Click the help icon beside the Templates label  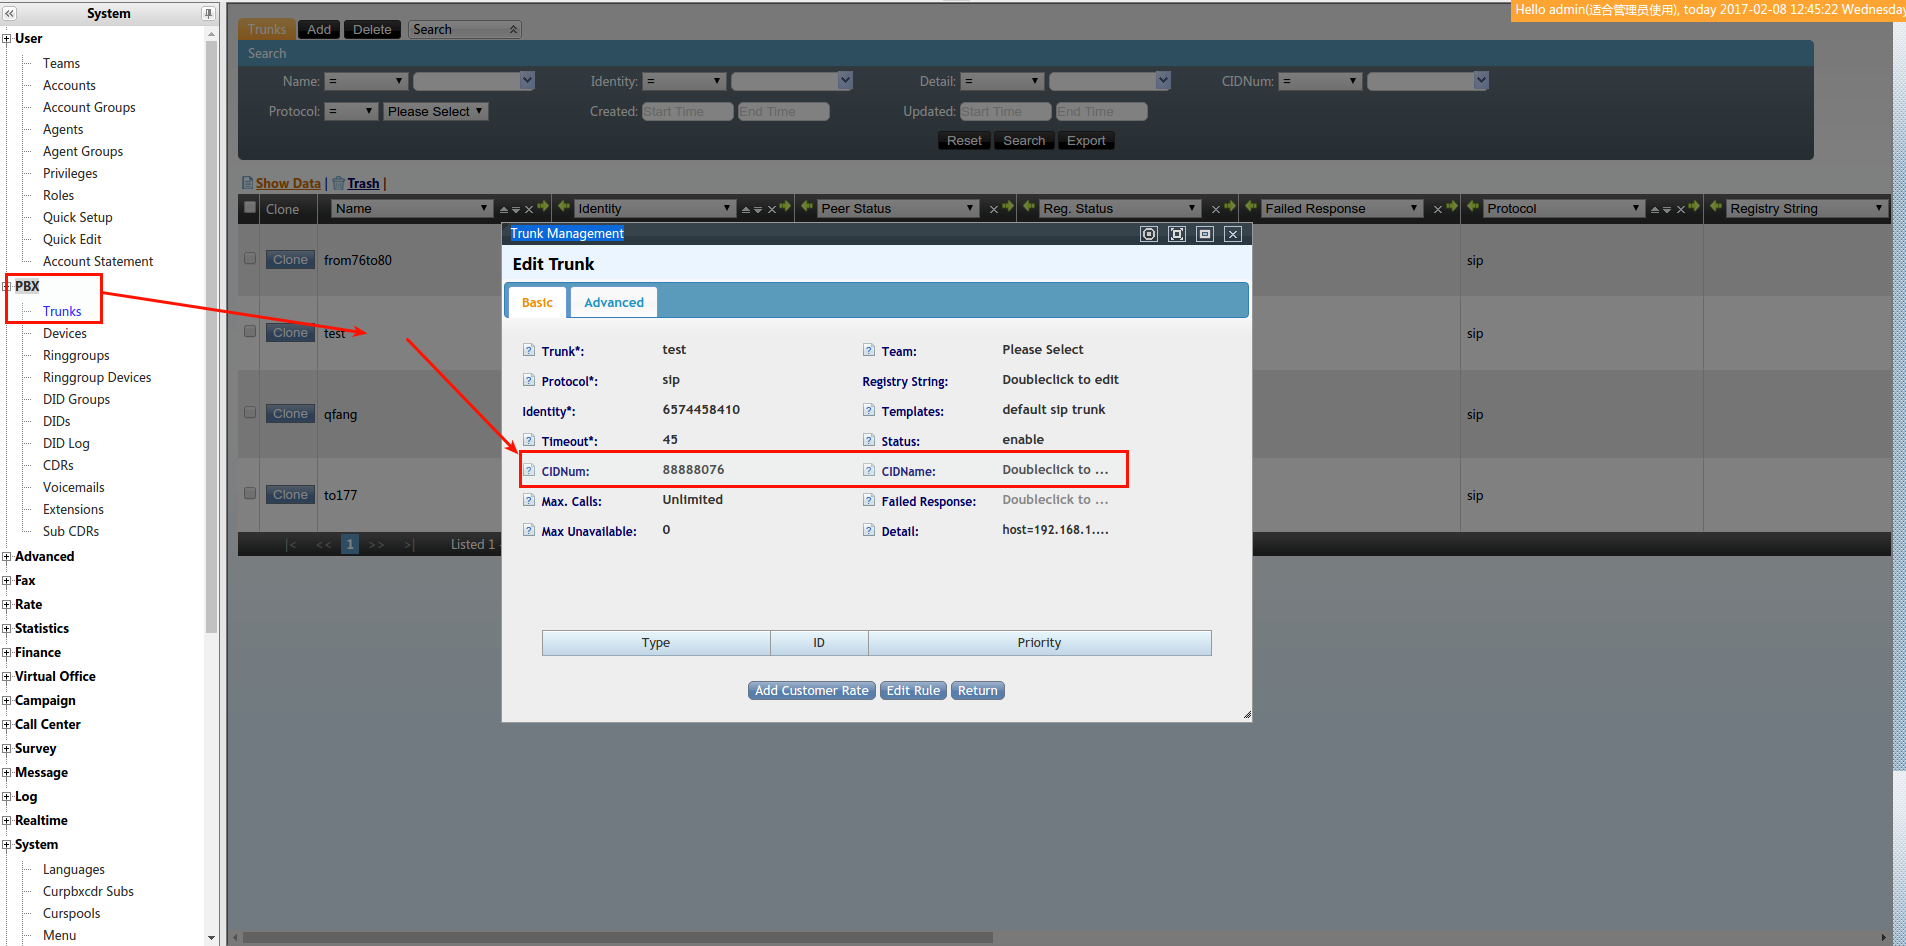coord(868,410)
